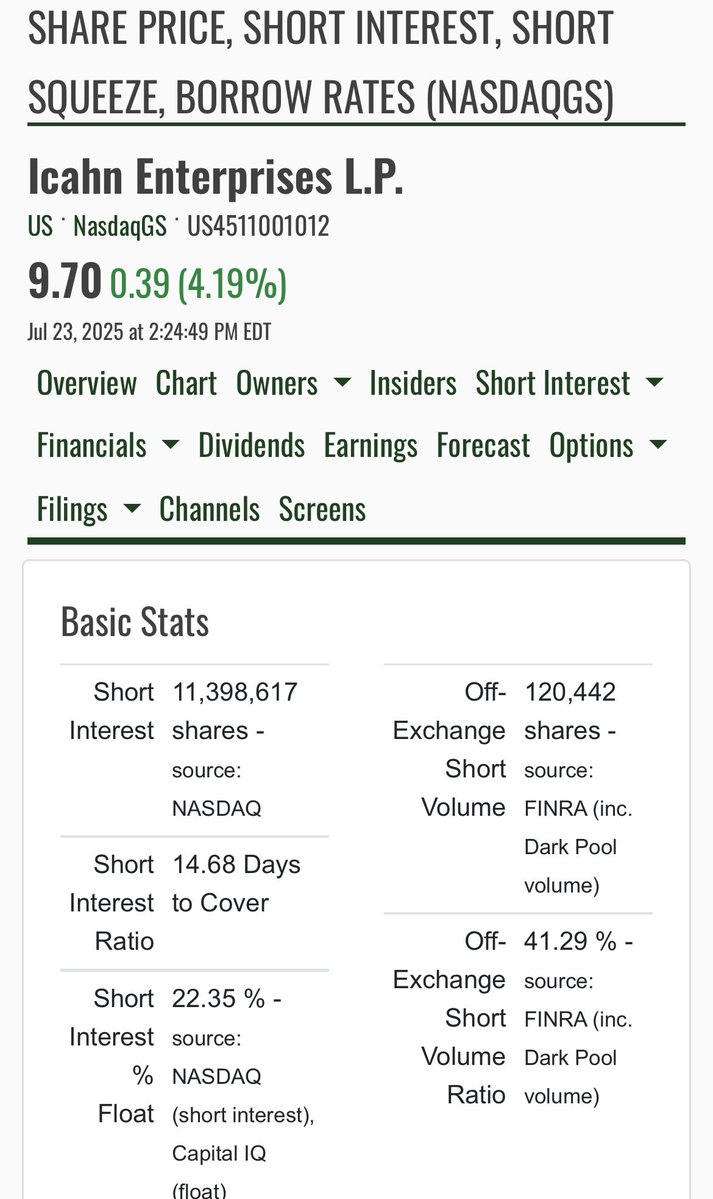Open the Overview tab
The image size is (713, 1199).
tap(86, 383)
